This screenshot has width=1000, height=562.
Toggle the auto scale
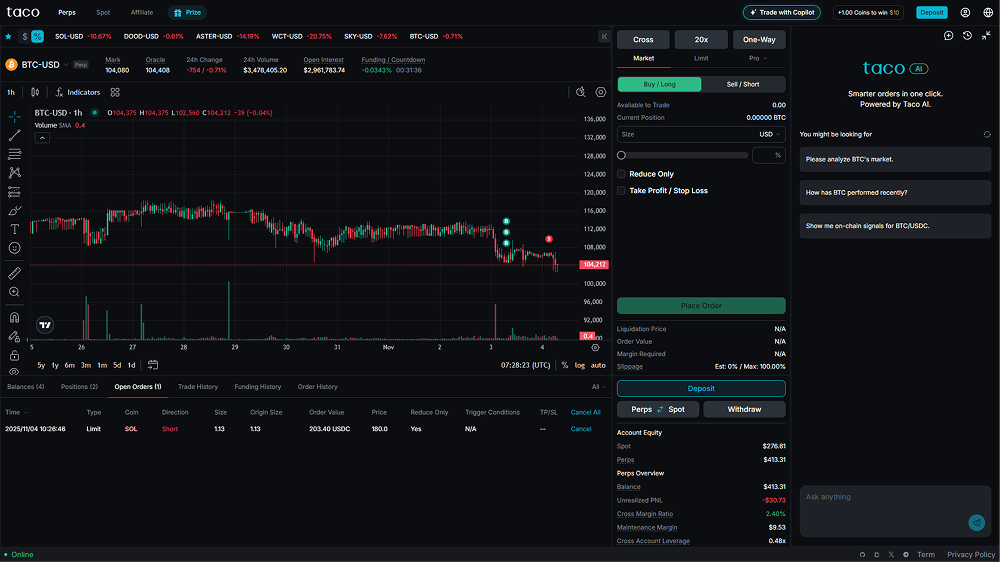pyautogui.click(x=598, y=366)
